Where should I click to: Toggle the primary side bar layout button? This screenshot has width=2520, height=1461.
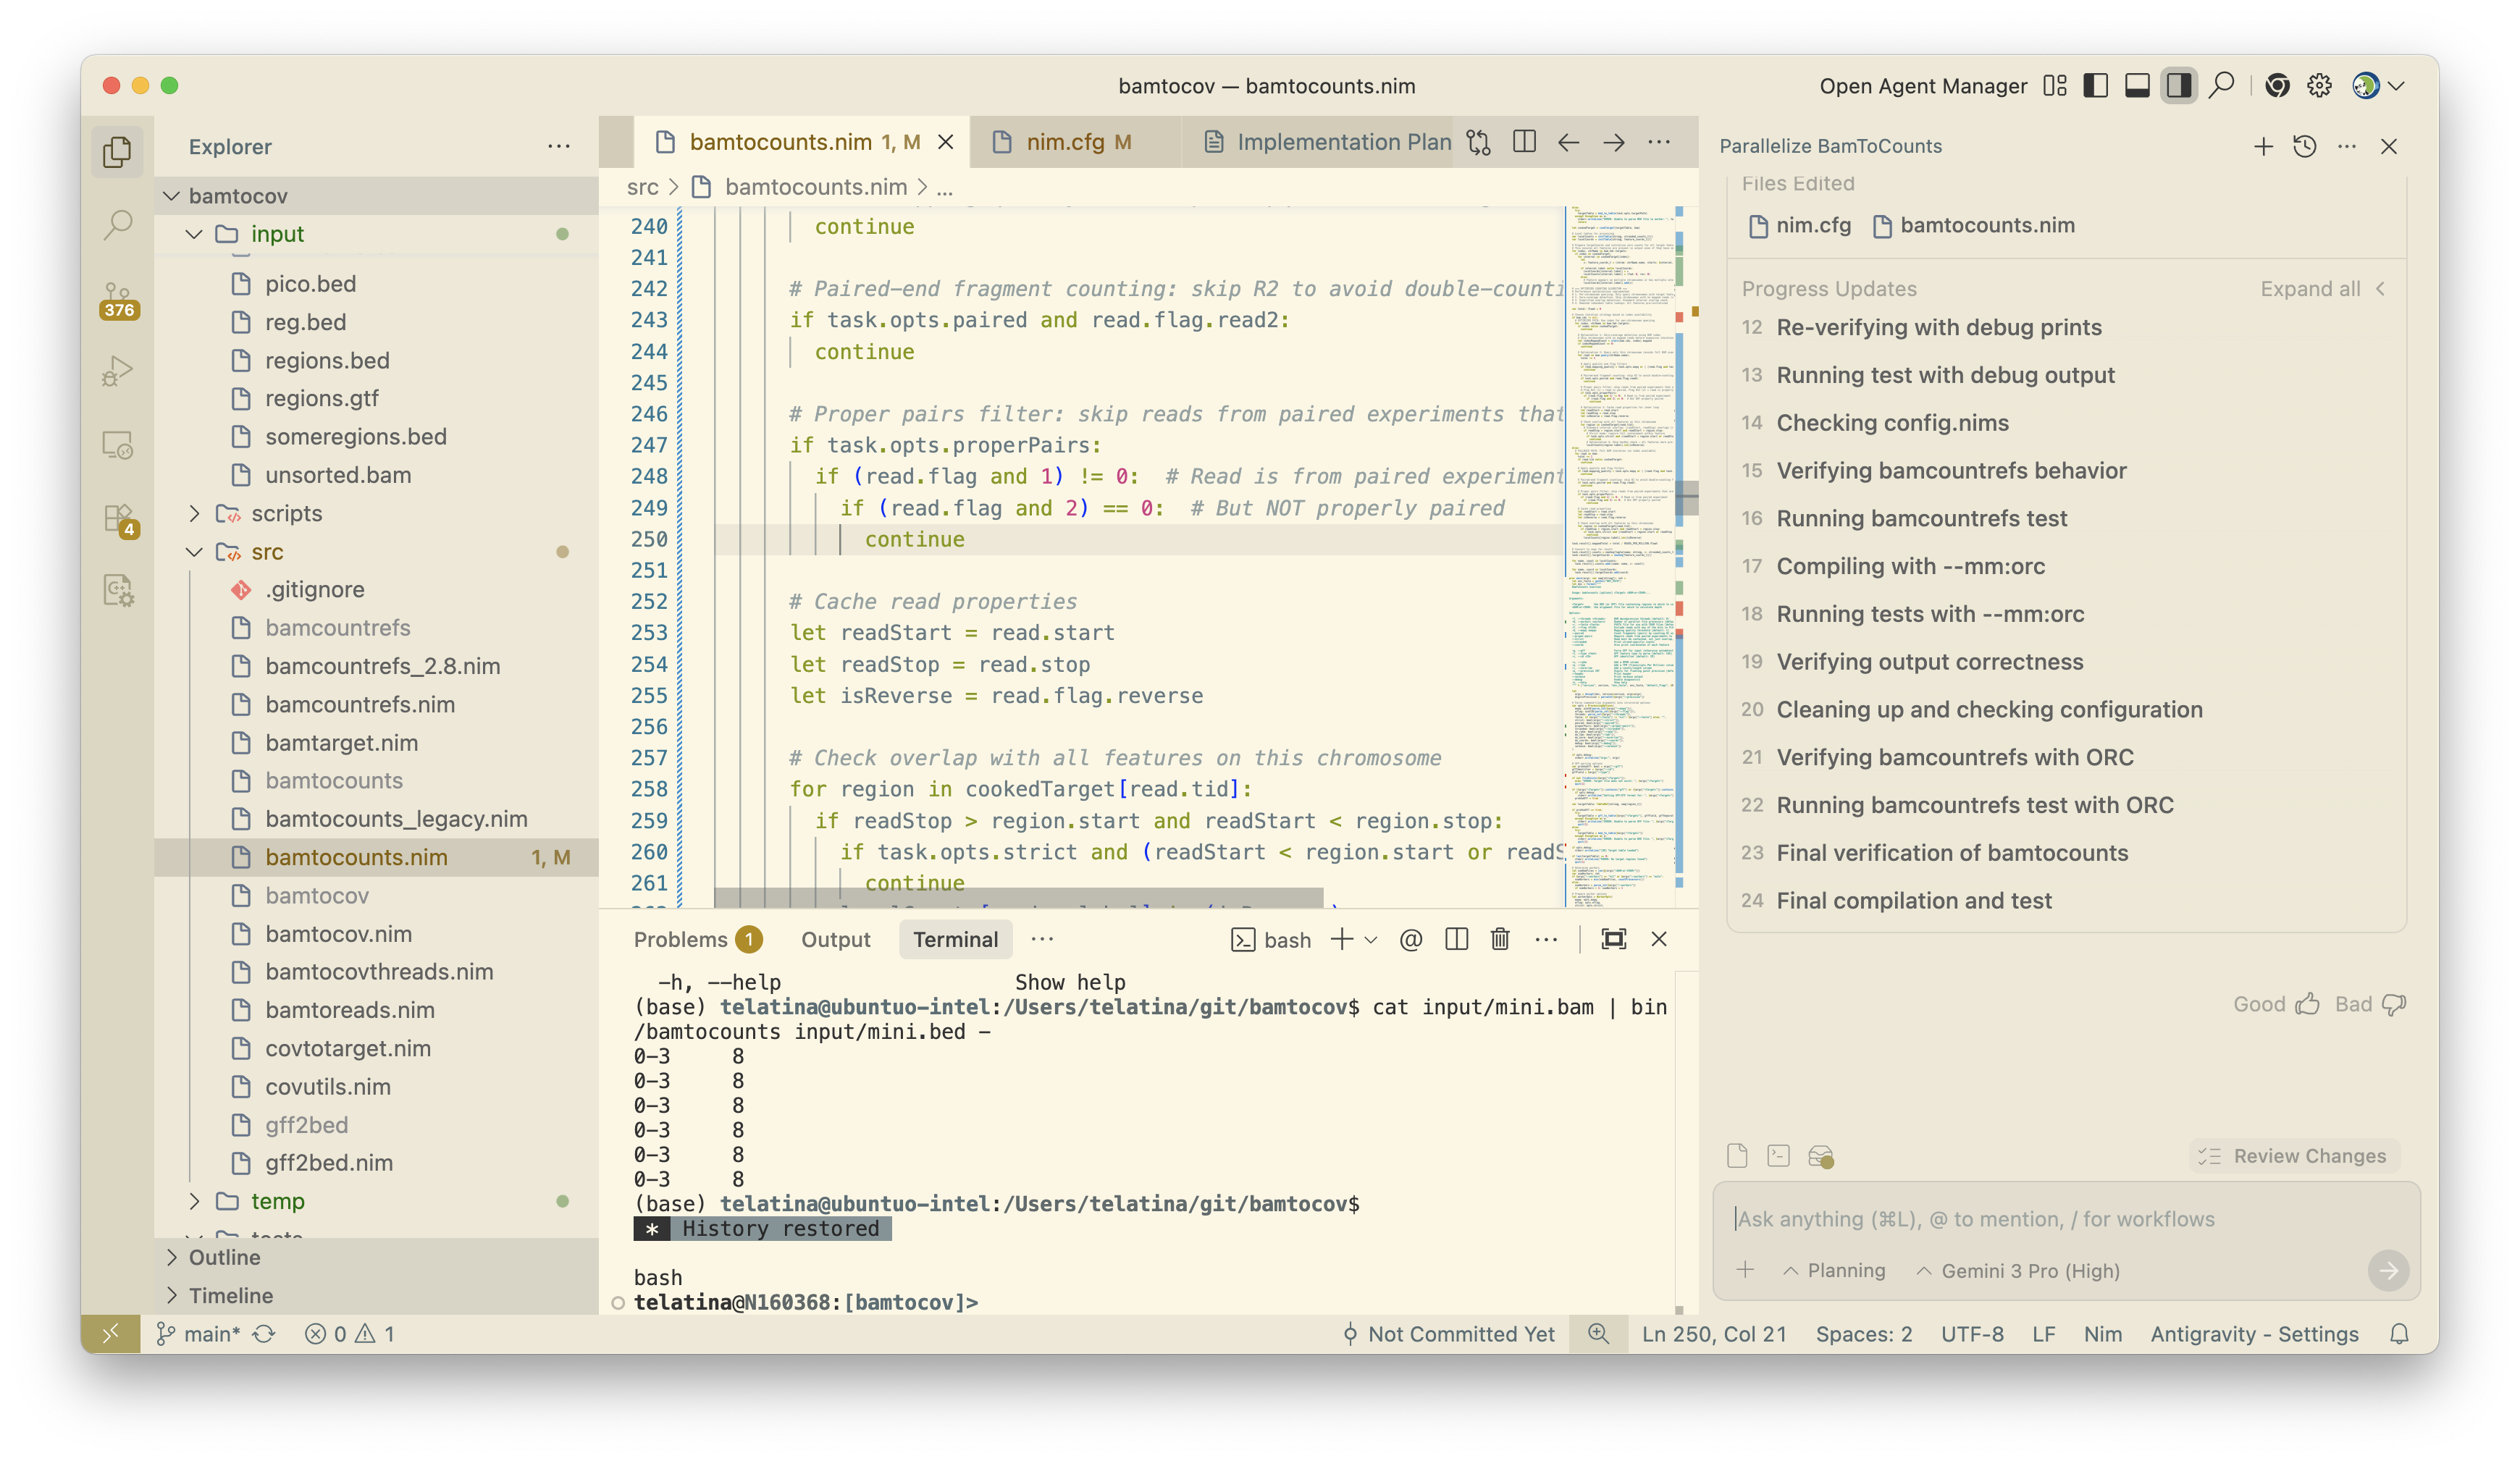click(2095, 86)
